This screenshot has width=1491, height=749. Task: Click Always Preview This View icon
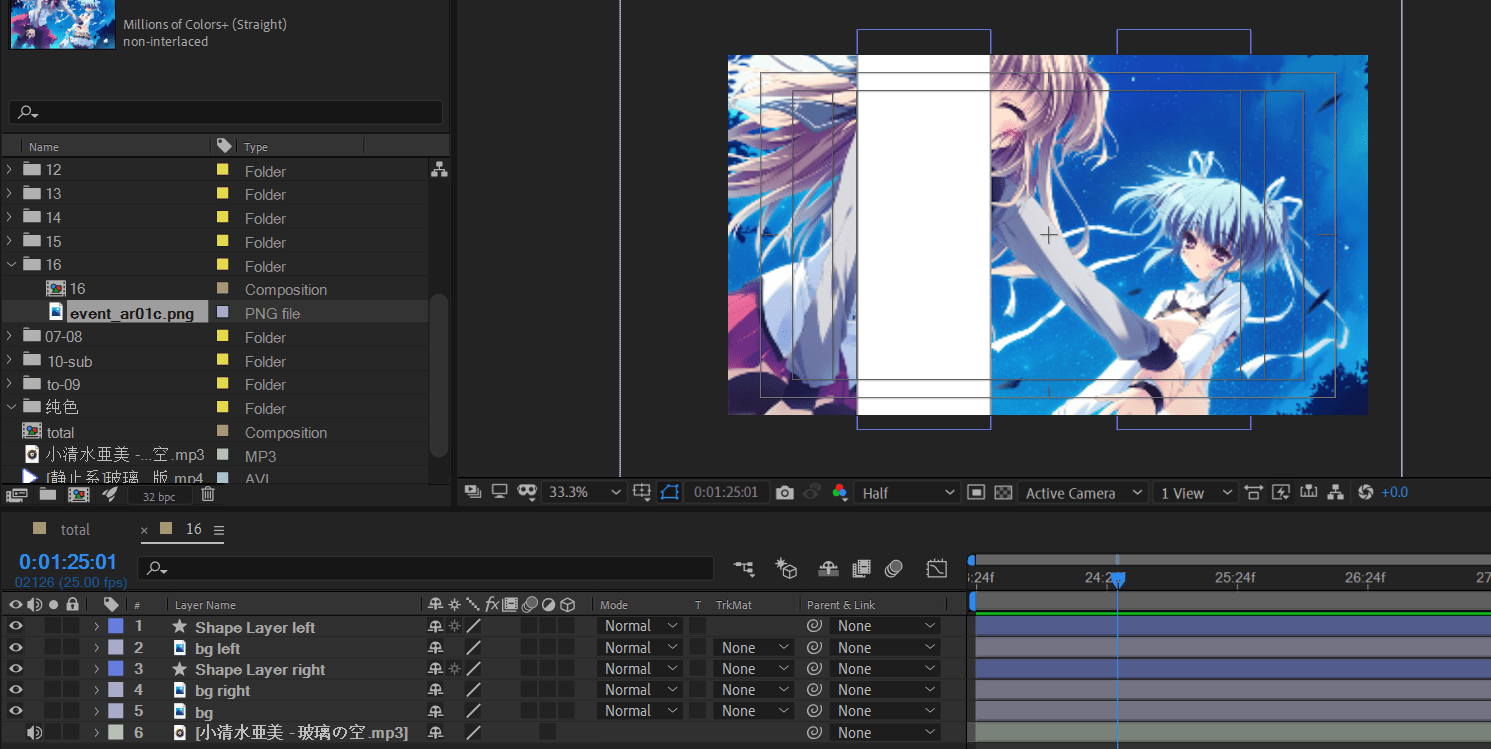pyautogui.click(x=473, y=492)
